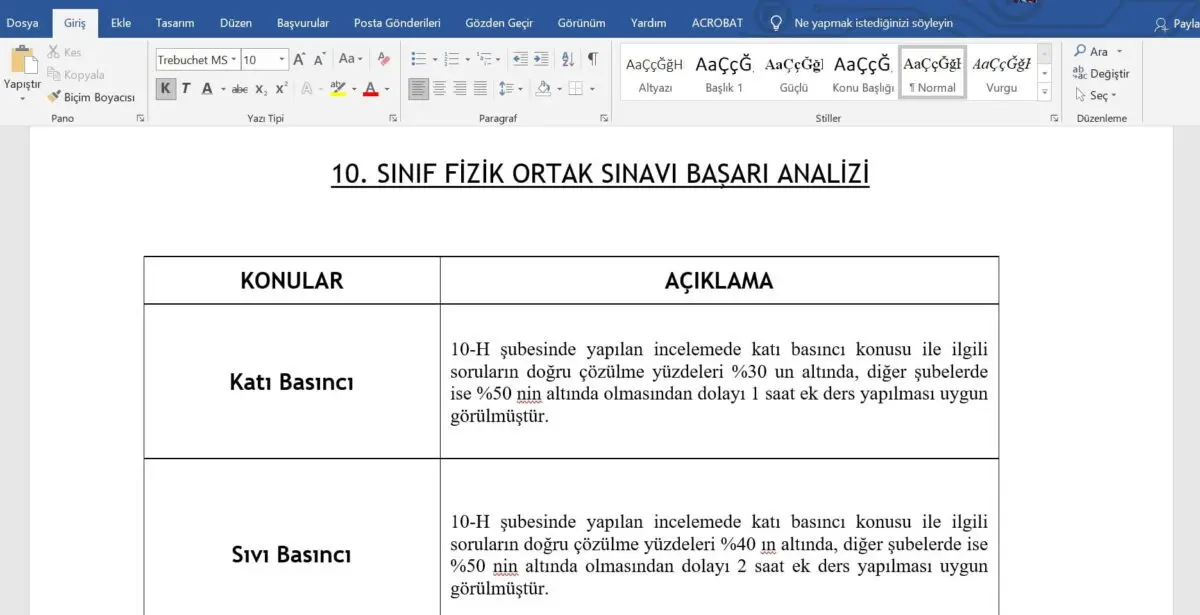Select the Başlık 1 style
This screenshot has width=1200, height=615.
pyautogui.click(x=724, y=72)
